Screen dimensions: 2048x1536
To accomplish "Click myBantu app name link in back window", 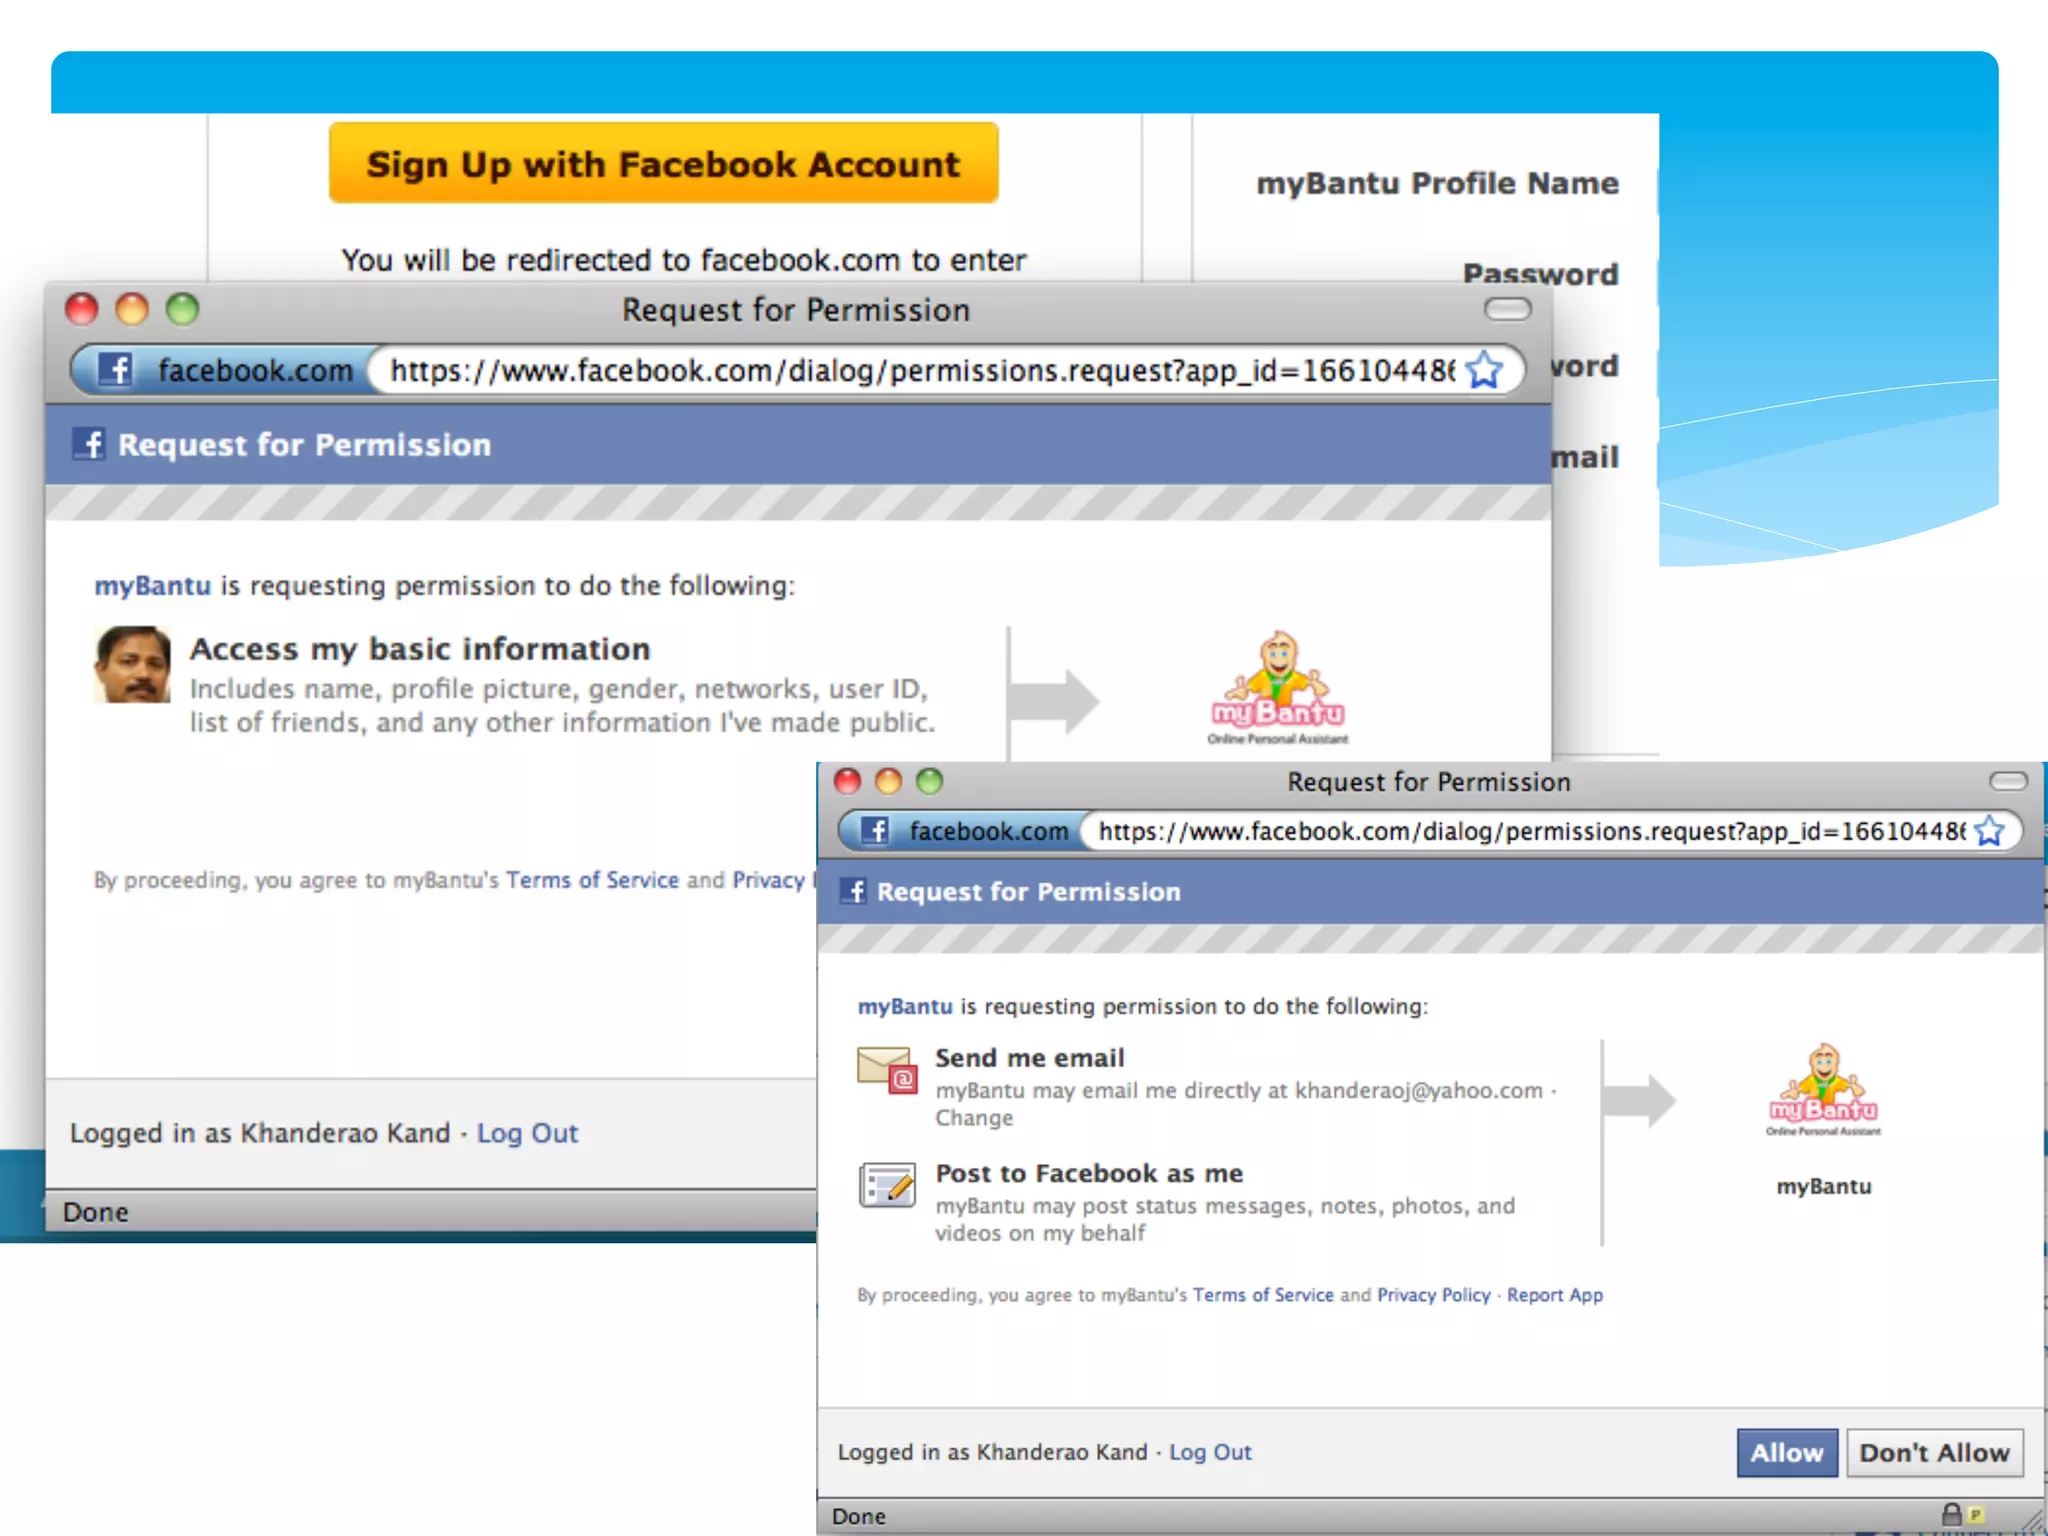I will pos(153,585).
